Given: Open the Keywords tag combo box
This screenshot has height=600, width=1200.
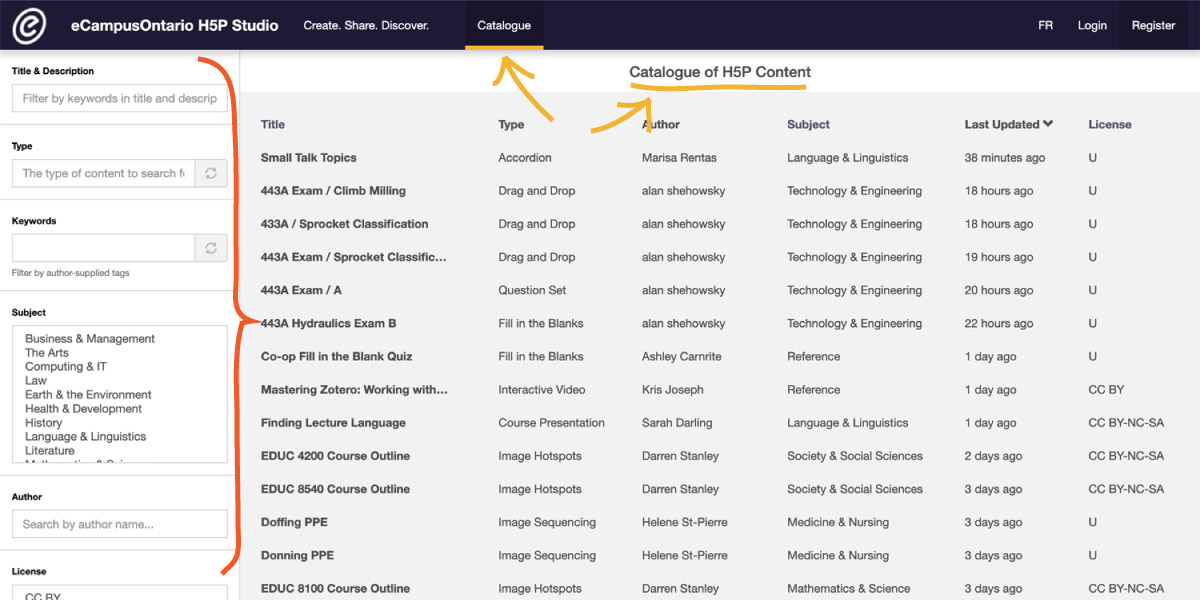Looking at the screenshot, I should (103, 248).
